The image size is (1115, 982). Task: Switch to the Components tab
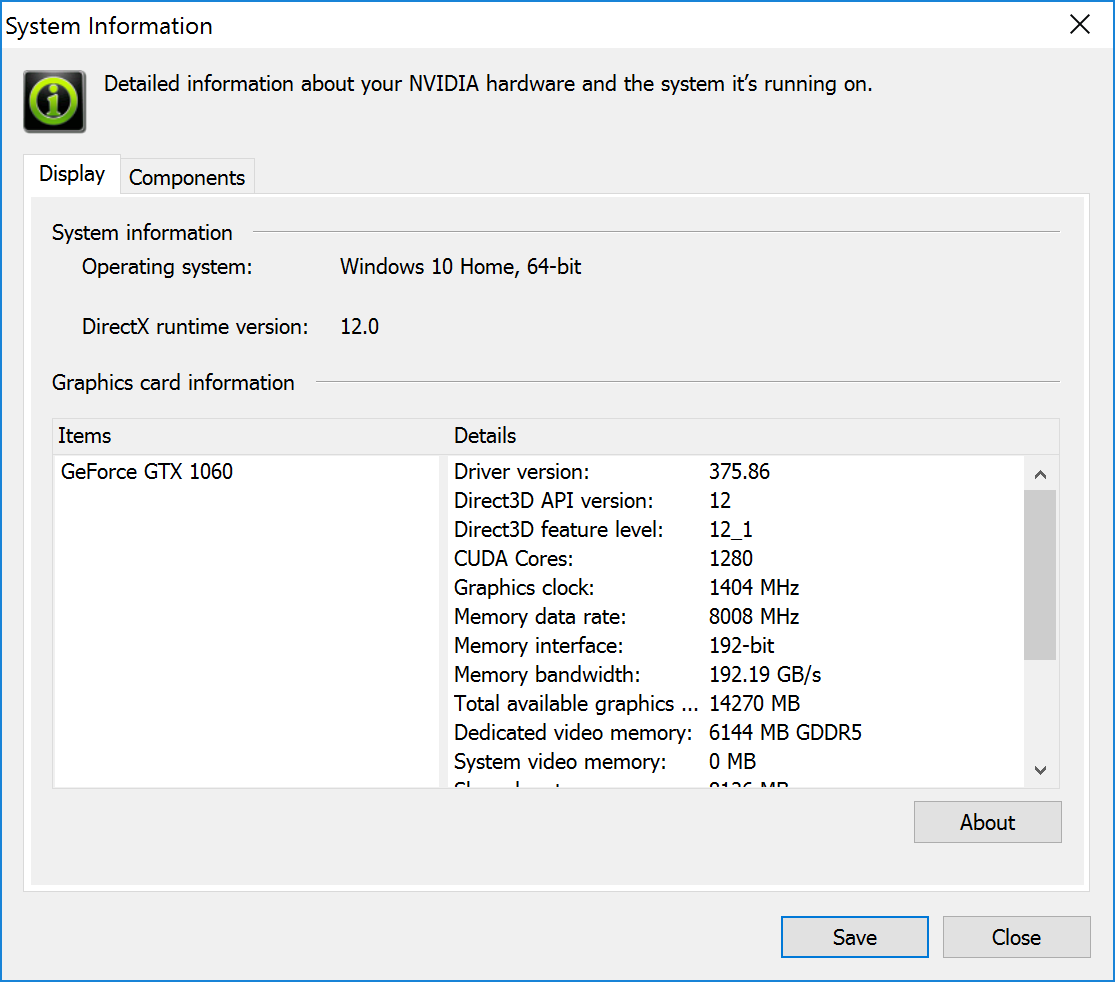(x=187, y=177)
